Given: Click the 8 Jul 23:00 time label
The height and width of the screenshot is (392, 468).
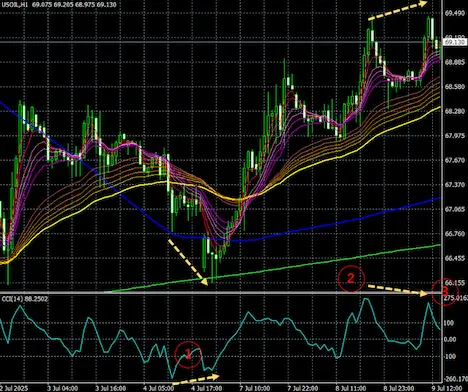Looking at the screenshot, I should 399,388.
